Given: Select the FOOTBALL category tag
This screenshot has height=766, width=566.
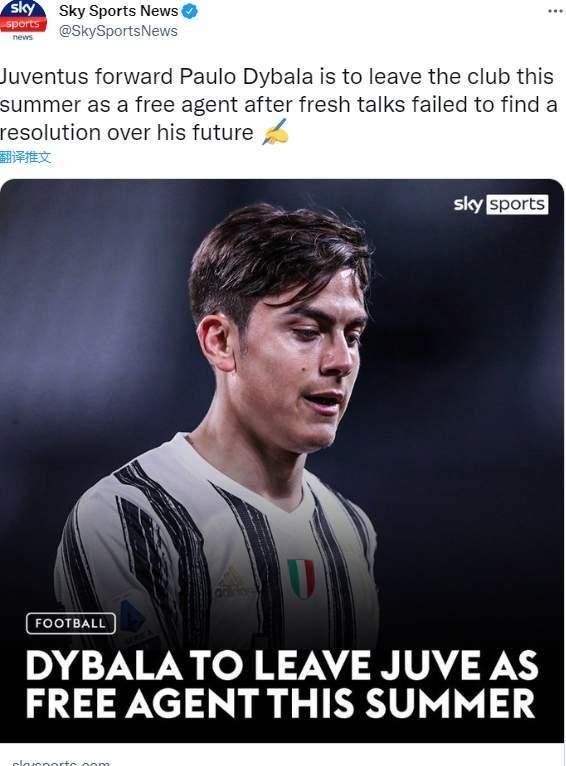Looking at the screenshot, I should click(x=71, y=623).
